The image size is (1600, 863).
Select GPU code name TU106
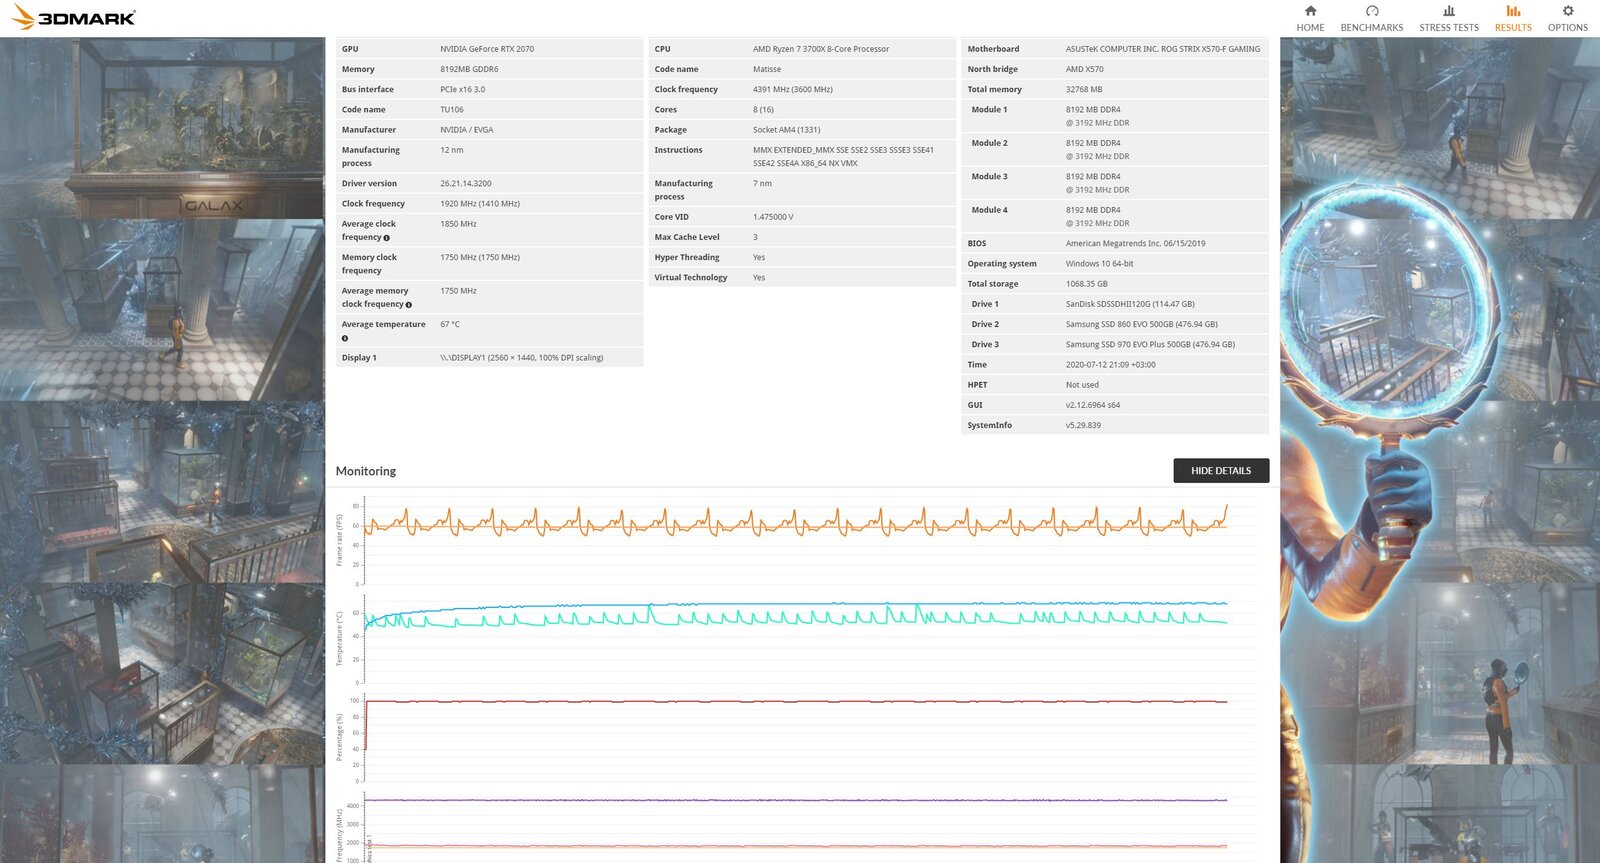452,110
